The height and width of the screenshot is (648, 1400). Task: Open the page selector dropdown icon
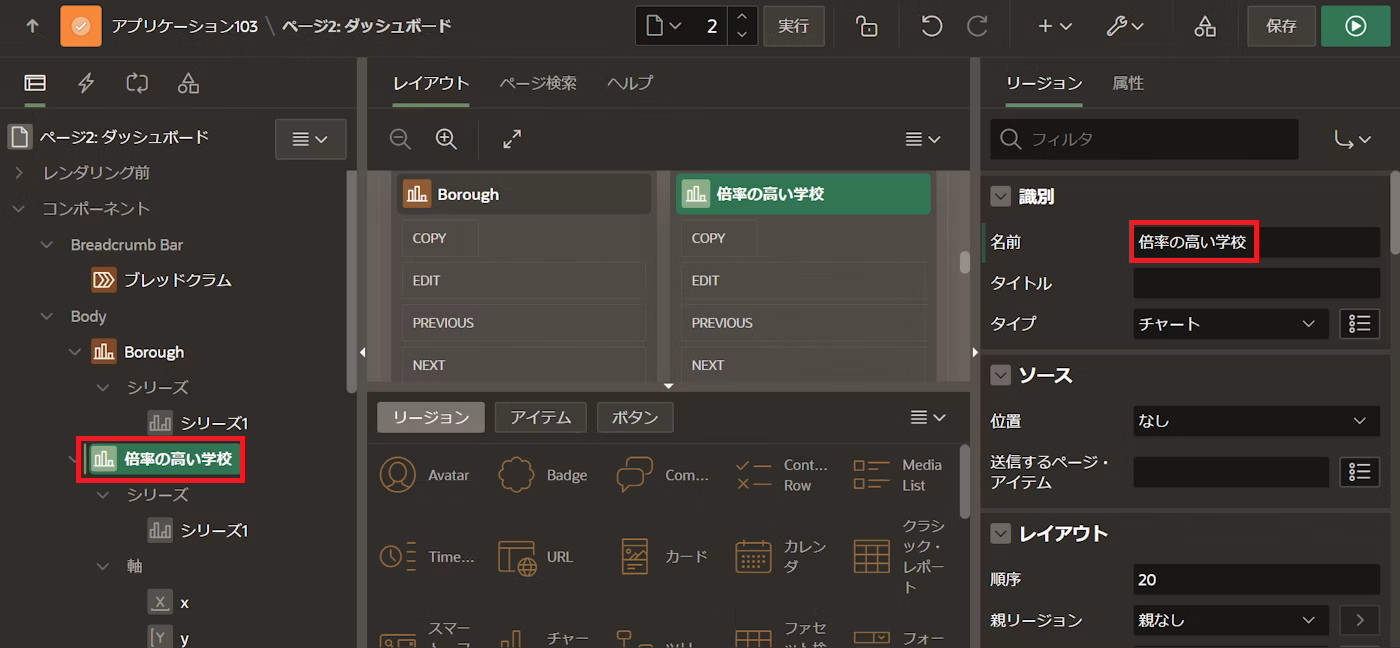tap(663, 26)
